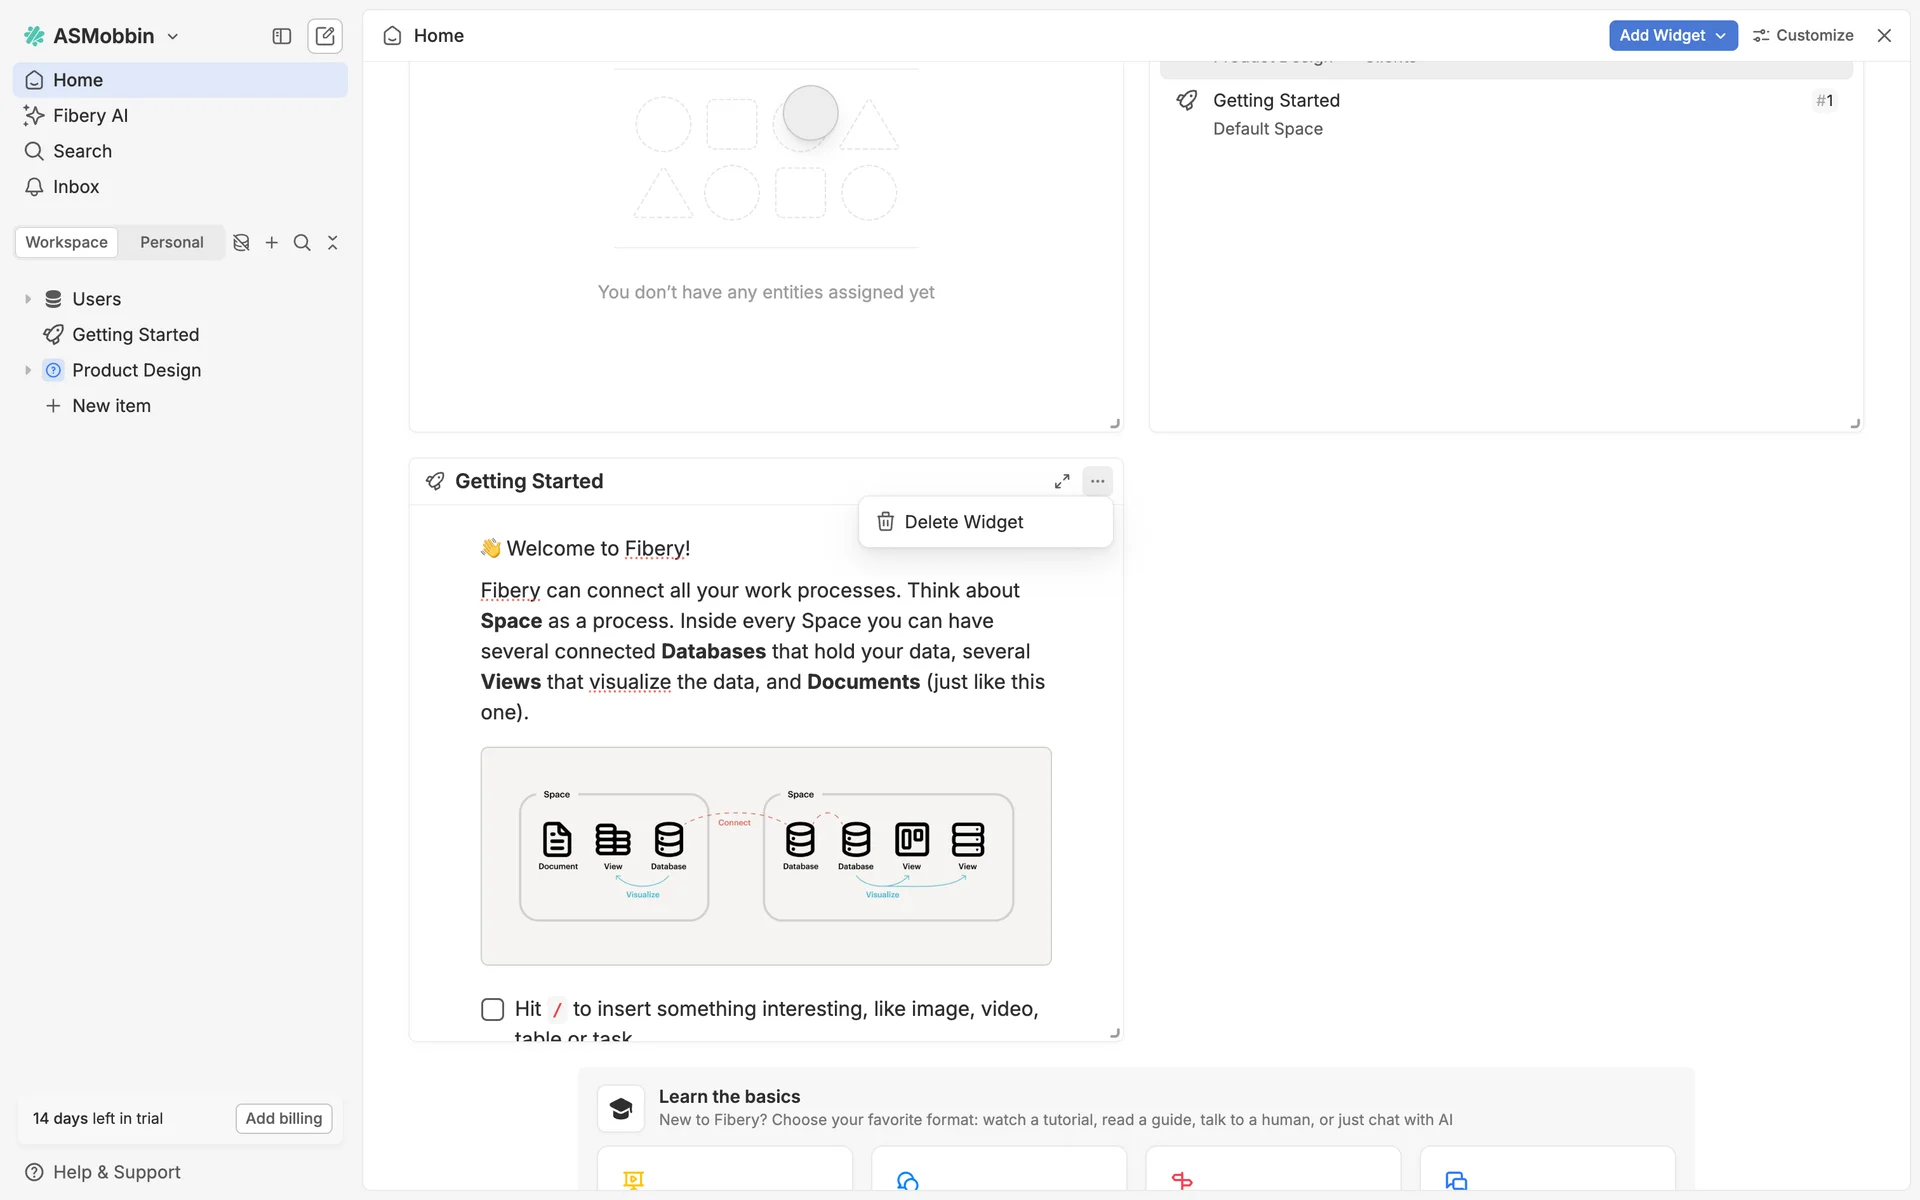This screenshot has width=1920, height=1200.
Task: Expand the Users tree item
Action: (x=28, y=299)
